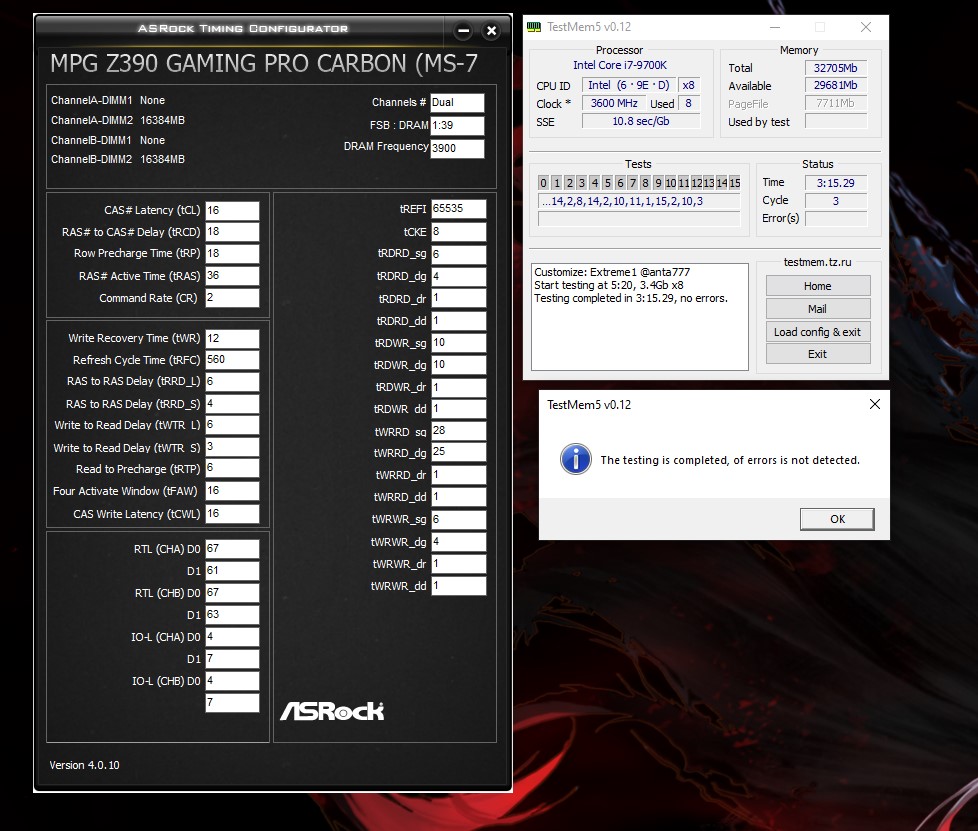Click the Mail button in TestMem5
The image size is (978, 831).
pyautogui.click(x=818, y=309)
